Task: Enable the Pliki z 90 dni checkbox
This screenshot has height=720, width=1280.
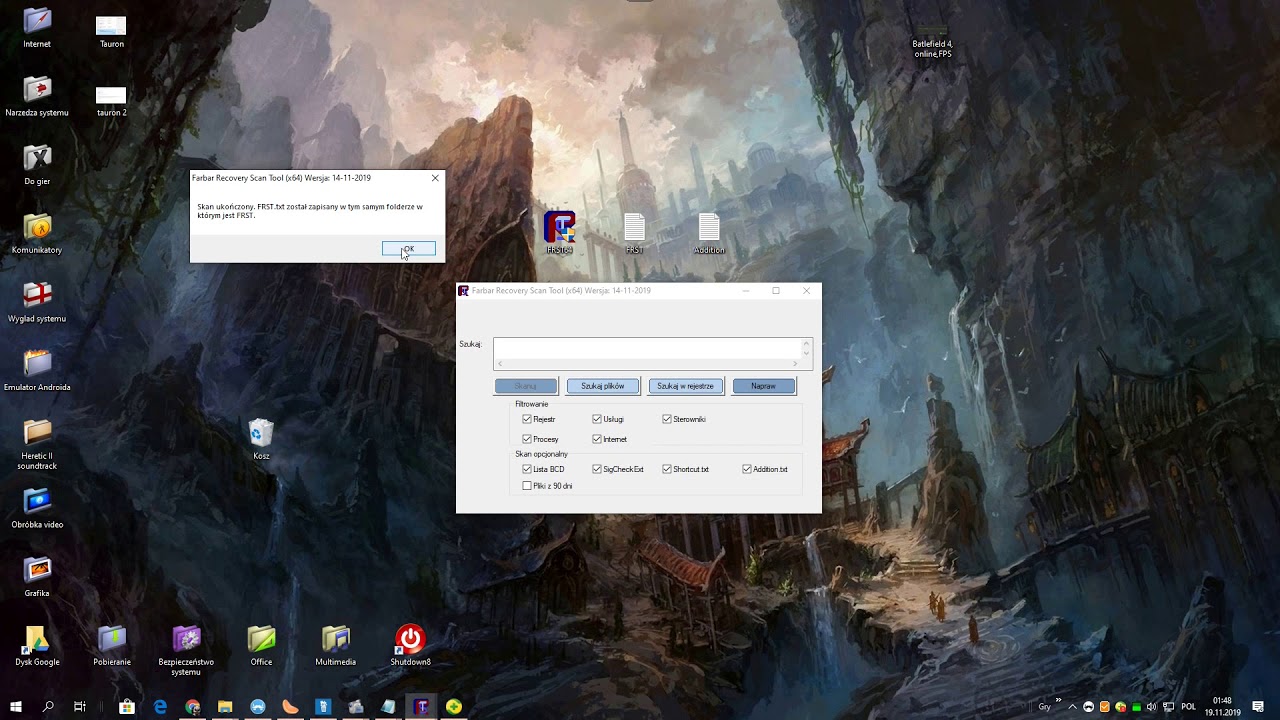Action: [x=527, y=486]
